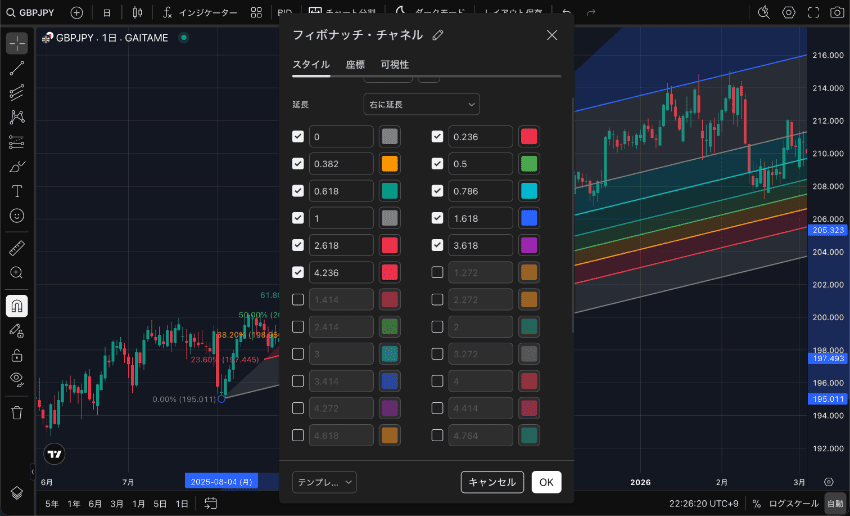Viewport: 850px width, 516px height.
Task: Open the indicators menu
Action: pos(200,12)
